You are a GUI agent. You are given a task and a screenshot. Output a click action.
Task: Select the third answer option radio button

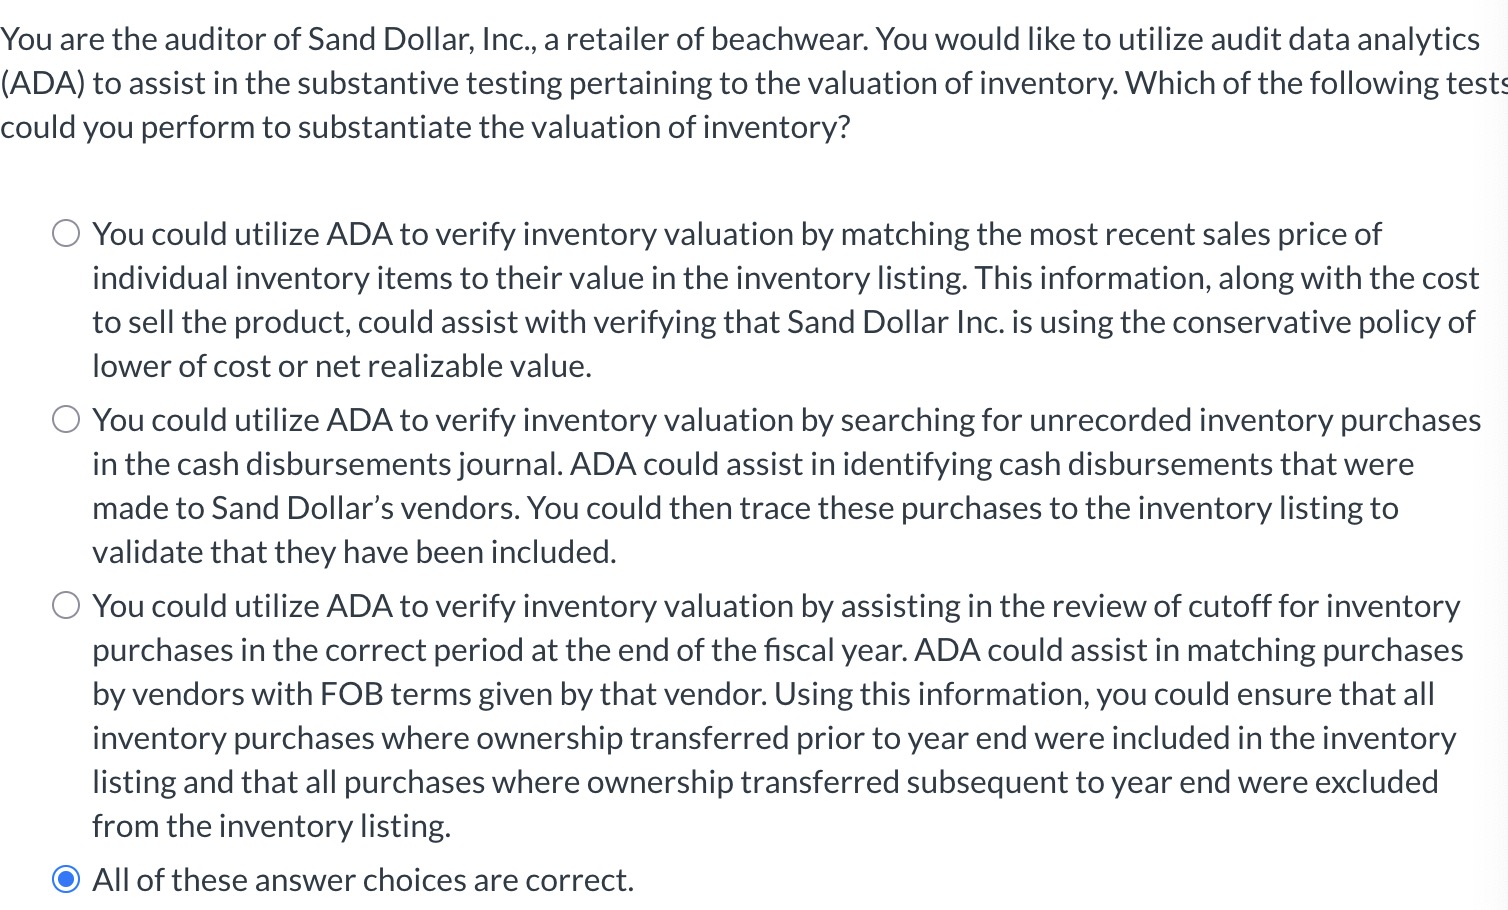click(66, 604)
